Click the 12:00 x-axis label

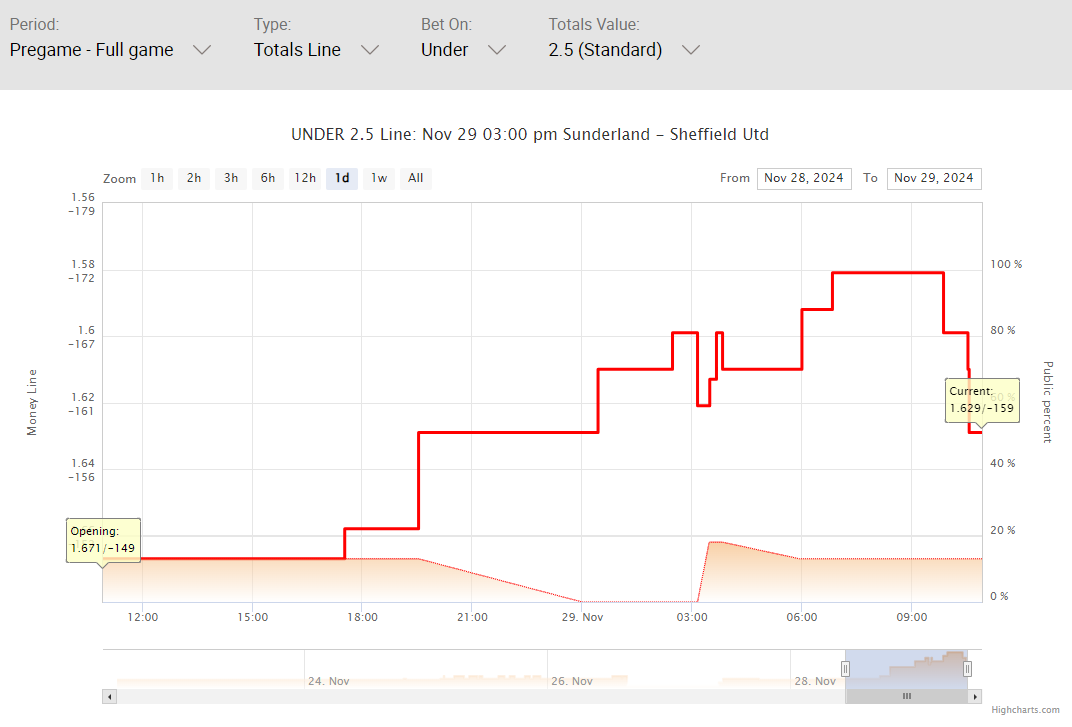point(142,618)
